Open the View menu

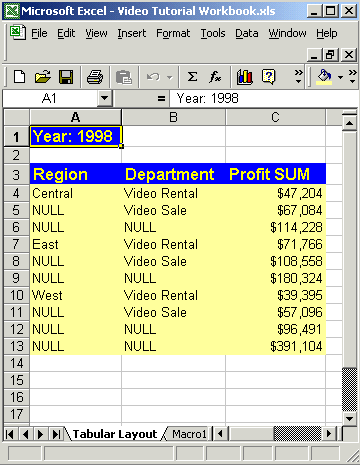click(x=96, y=33)
